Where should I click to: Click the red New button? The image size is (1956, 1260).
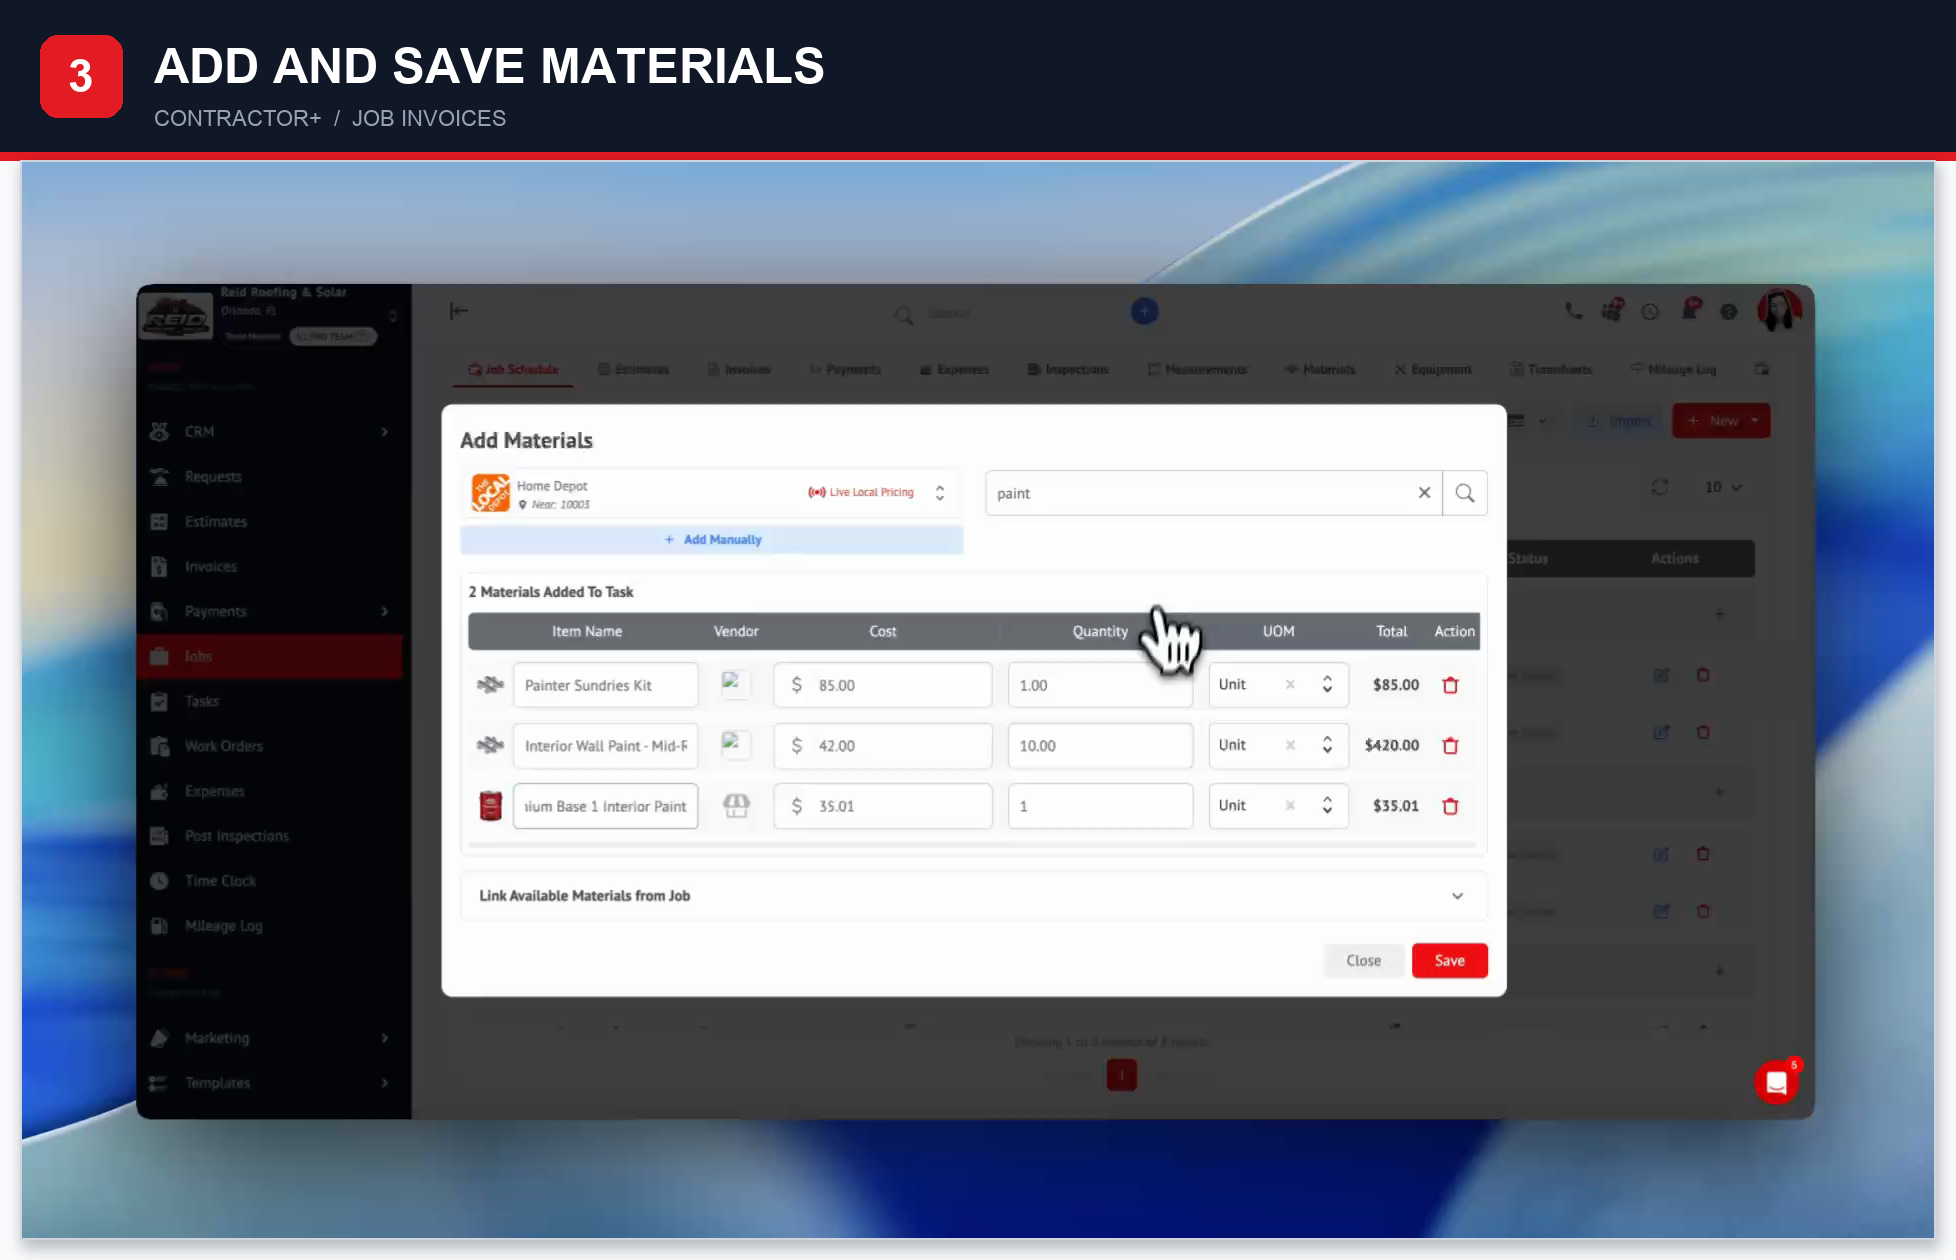coord(1721,421)
